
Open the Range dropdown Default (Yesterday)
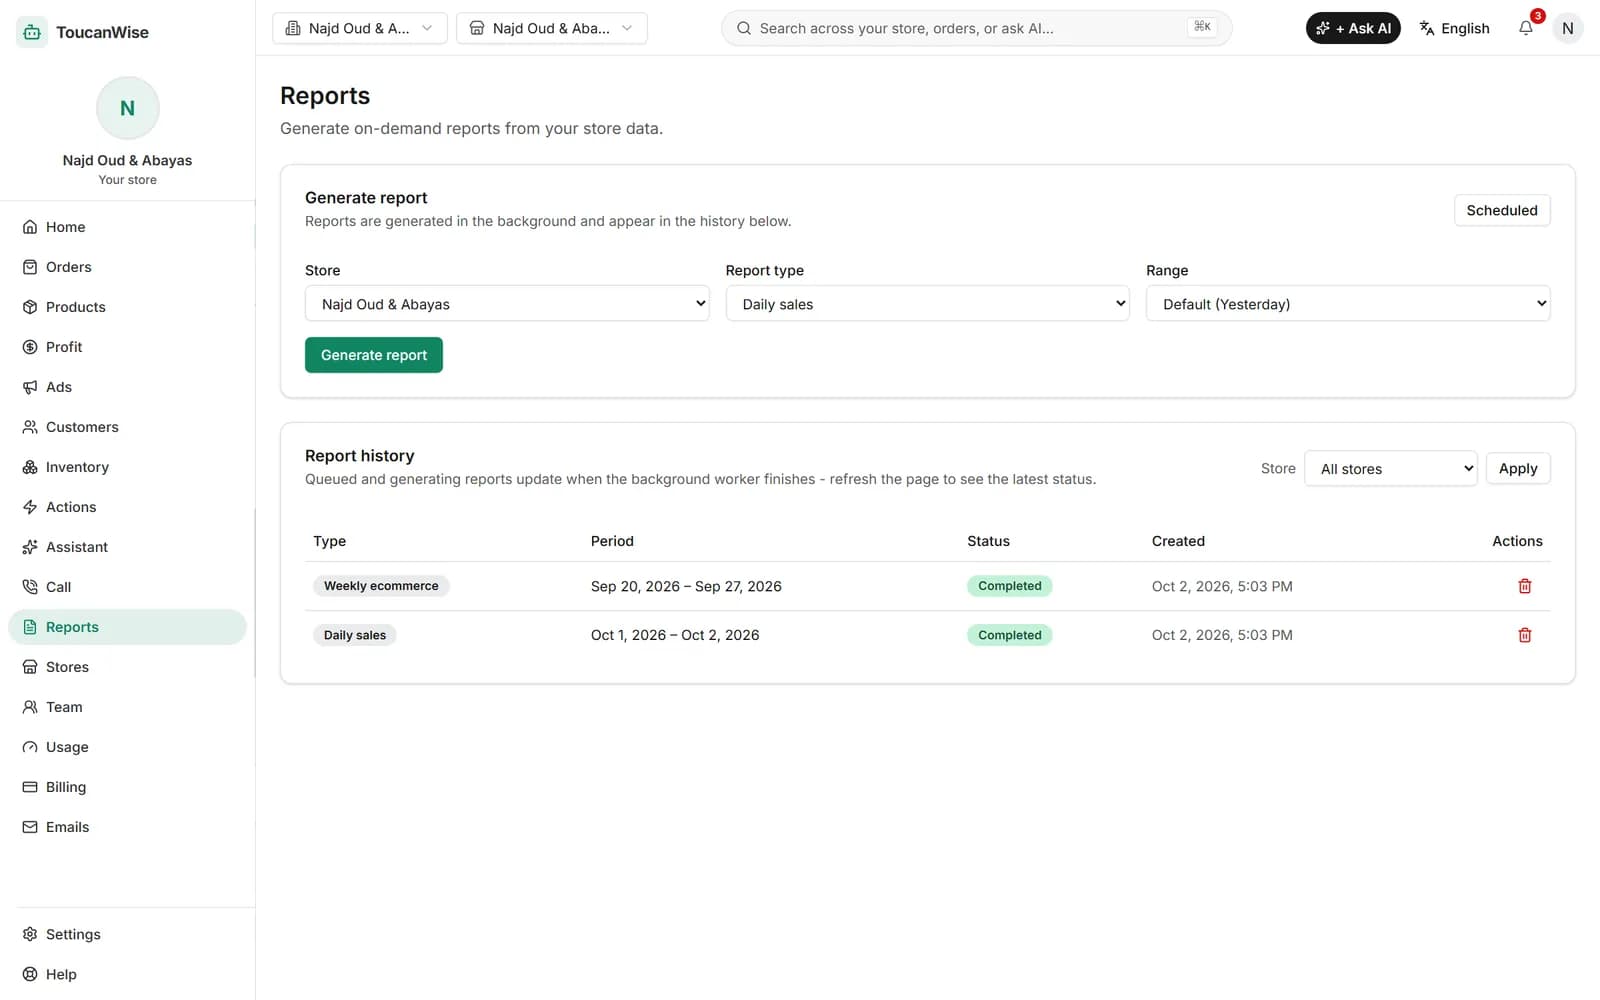pyautogui.click(x=1348, y=303)
